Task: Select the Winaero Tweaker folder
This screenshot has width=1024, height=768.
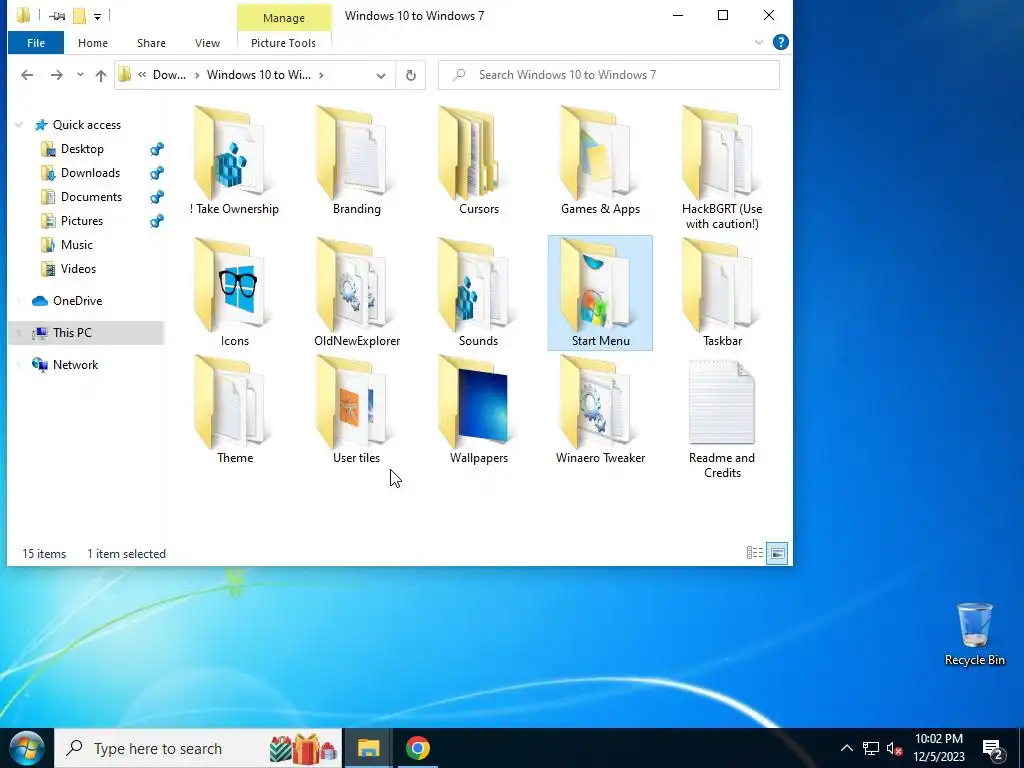Action: [600, 410]
